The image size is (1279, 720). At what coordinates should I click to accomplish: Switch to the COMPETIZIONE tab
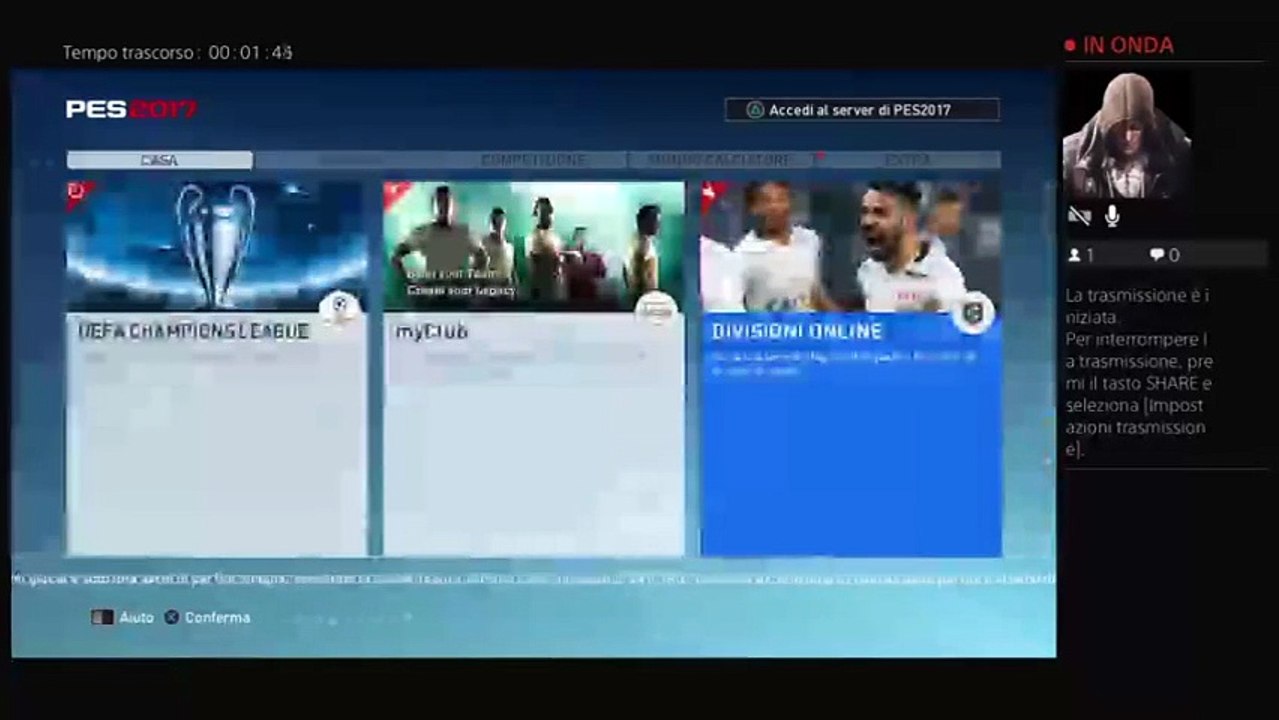pos(533,160)
